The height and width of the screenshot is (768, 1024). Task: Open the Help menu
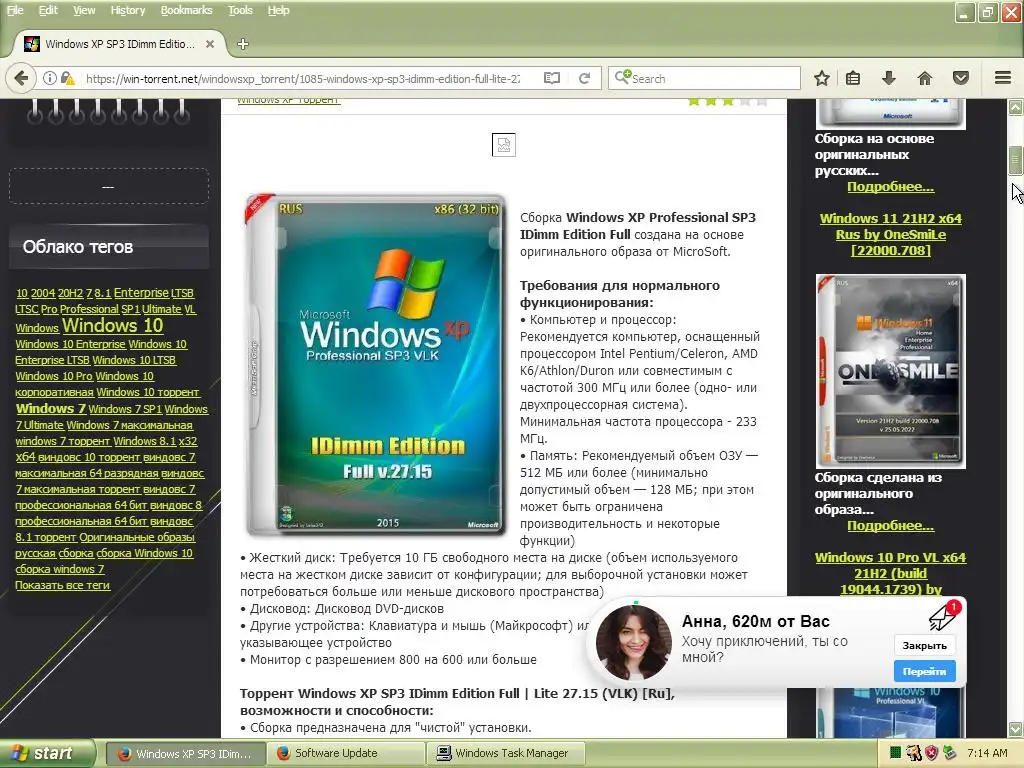pos(278,10)
